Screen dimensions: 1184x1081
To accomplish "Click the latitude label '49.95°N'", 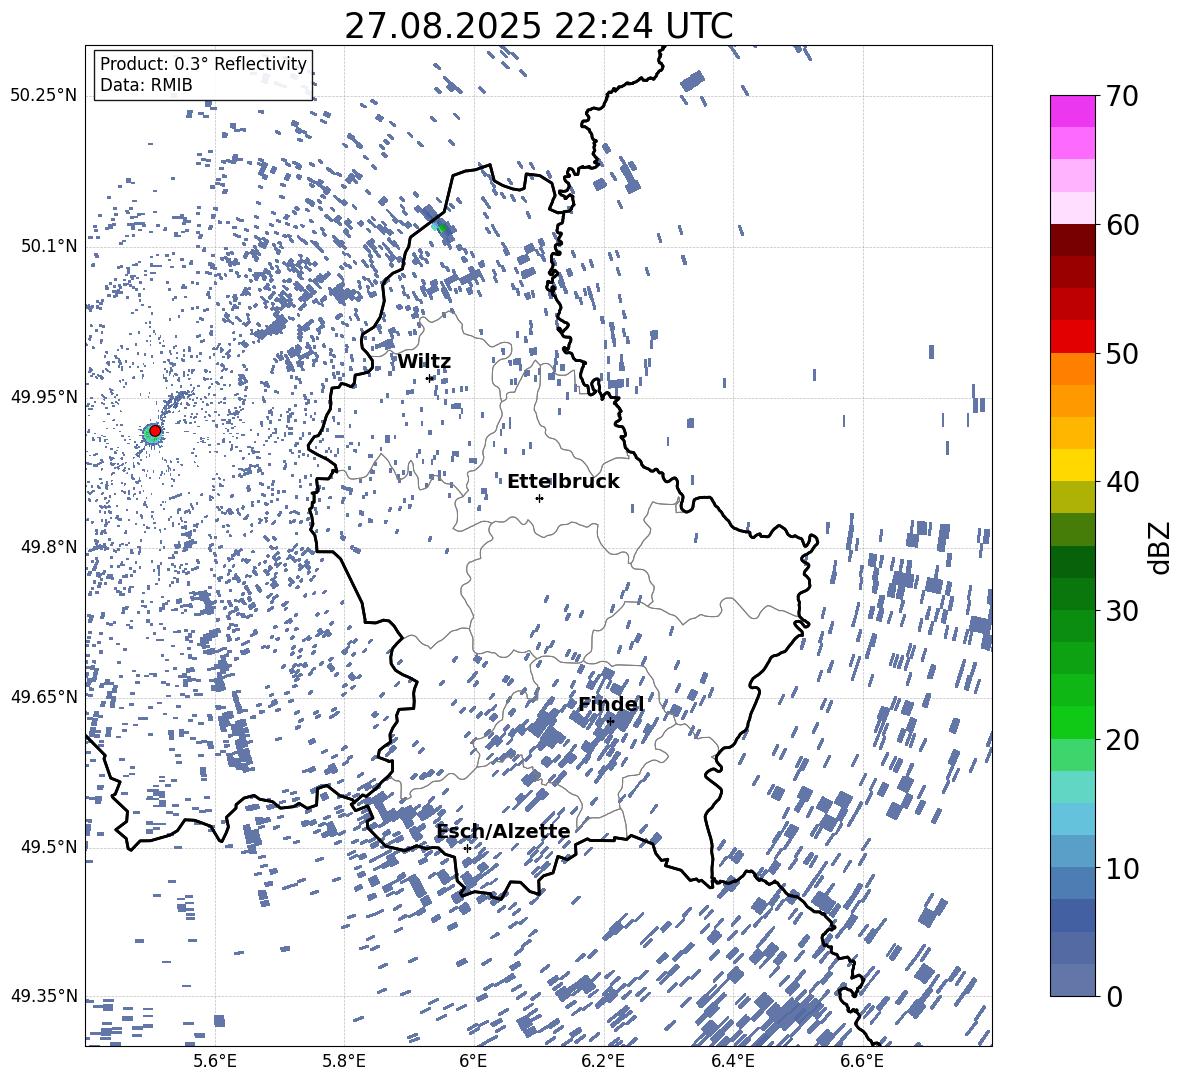I will (44, 396).
